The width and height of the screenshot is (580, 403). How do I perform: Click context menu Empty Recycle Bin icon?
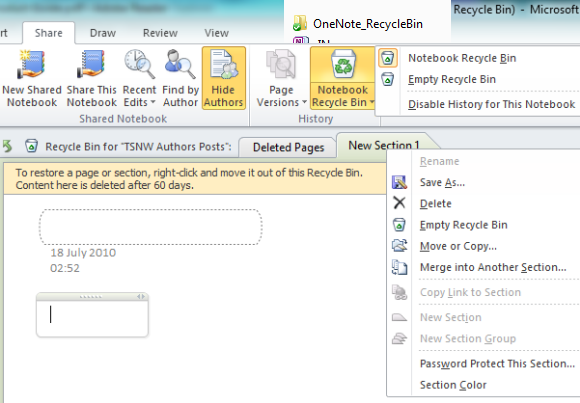coord(399,225)
